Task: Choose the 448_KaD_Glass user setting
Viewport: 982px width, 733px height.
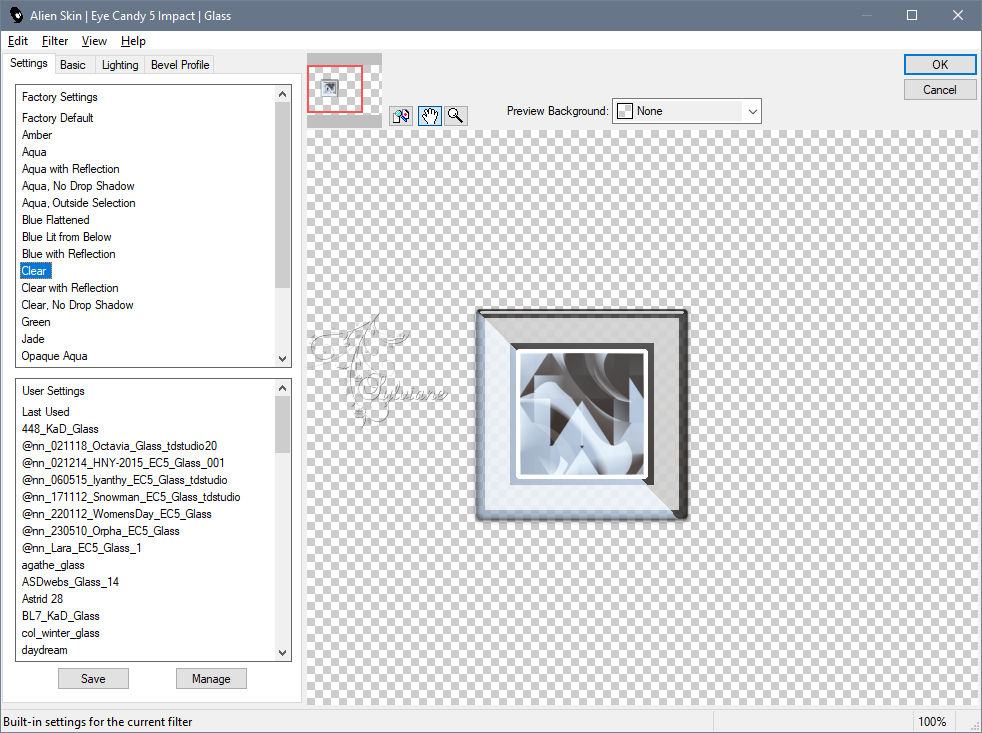Action: 60,429
